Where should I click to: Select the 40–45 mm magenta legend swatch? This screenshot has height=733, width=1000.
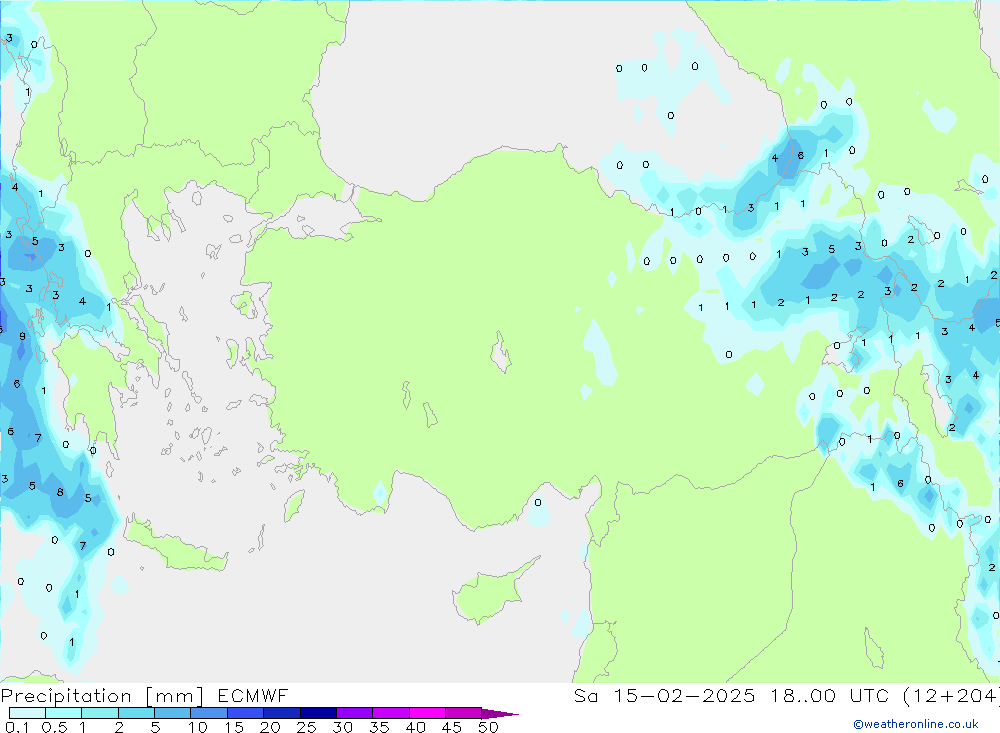tap(427, 713)
